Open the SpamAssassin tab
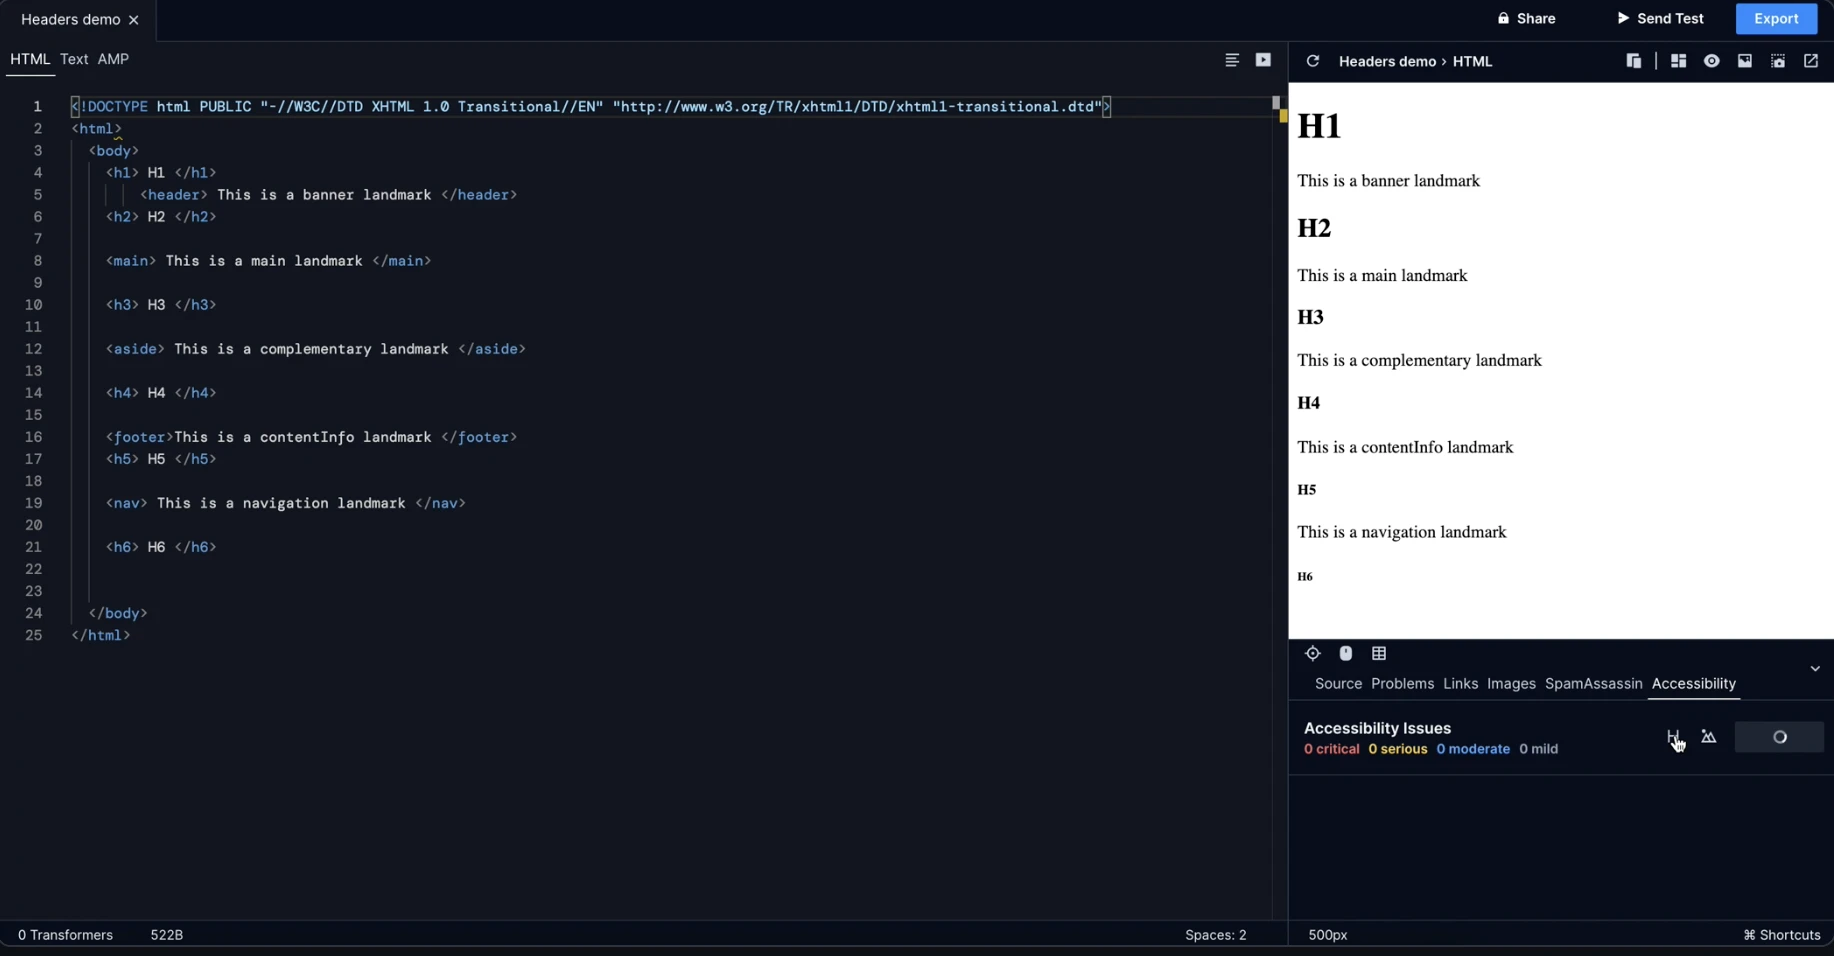 1592,684
